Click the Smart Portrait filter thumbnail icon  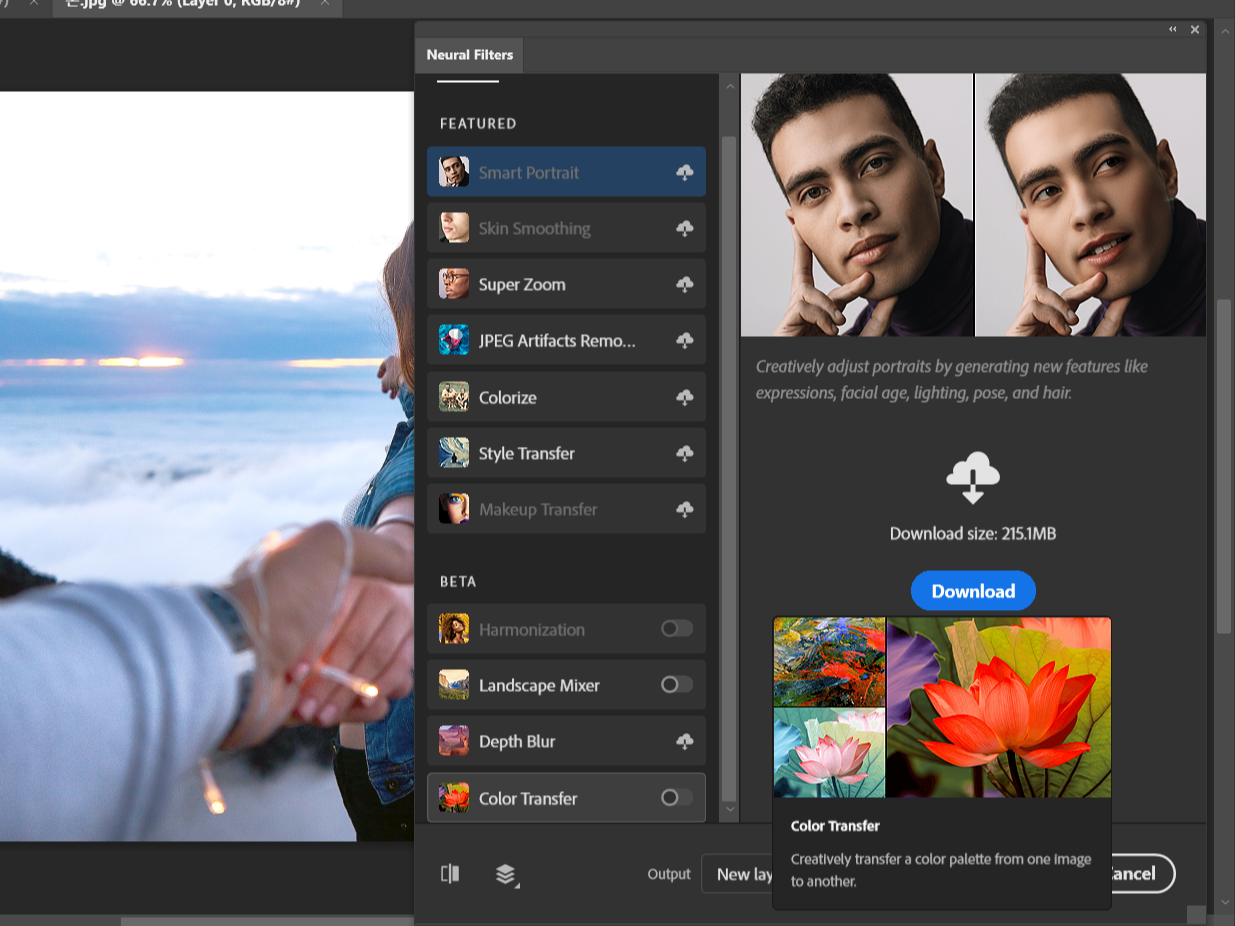pos(454,172)
